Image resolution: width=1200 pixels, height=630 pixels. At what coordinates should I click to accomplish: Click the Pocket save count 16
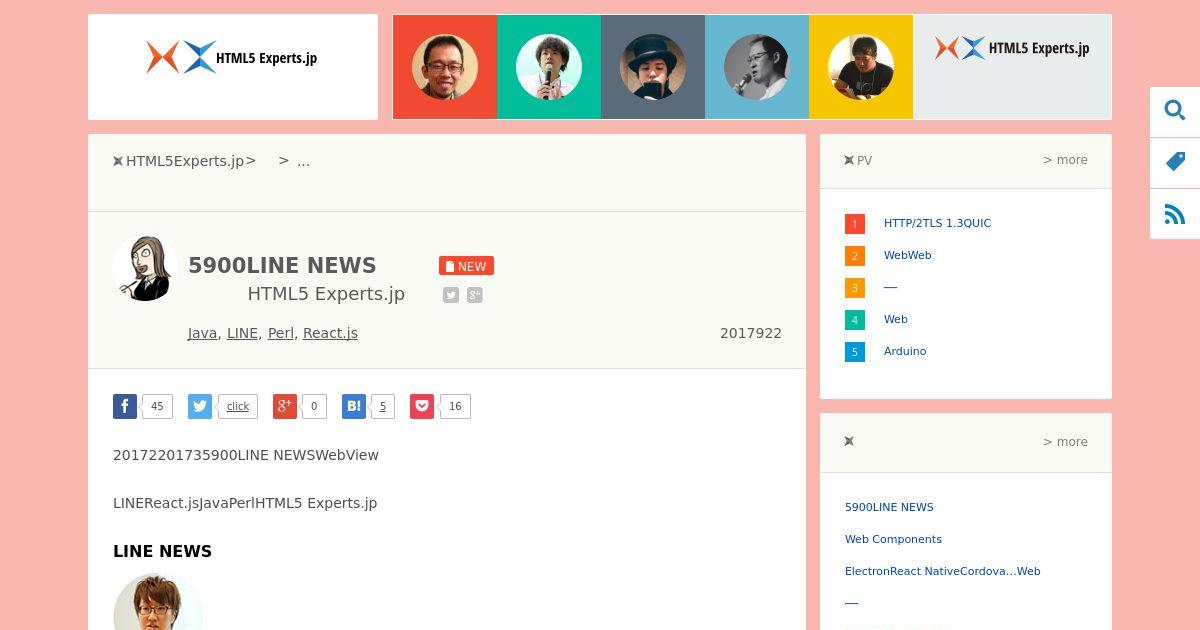pos(455,406)
